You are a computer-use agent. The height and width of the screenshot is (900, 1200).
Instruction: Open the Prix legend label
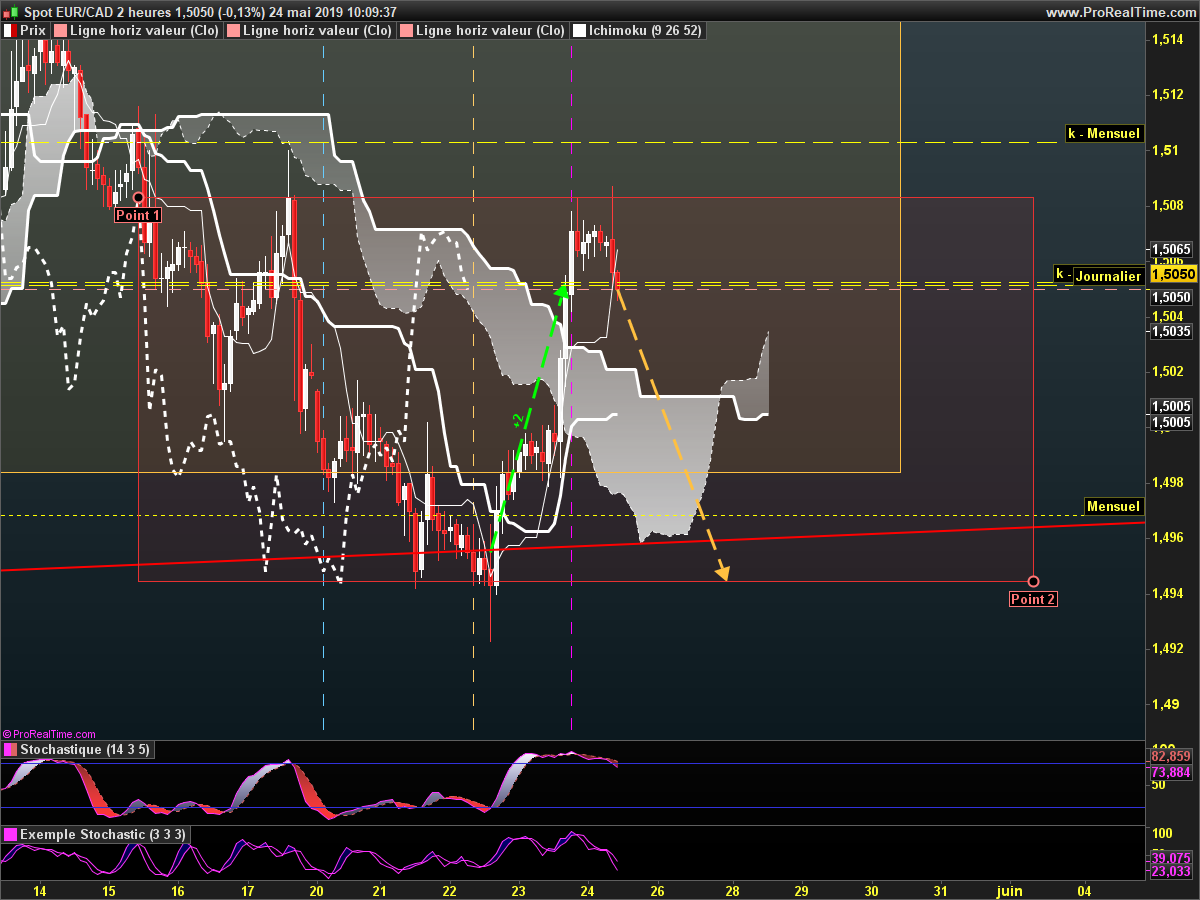(x=33, y=31)
